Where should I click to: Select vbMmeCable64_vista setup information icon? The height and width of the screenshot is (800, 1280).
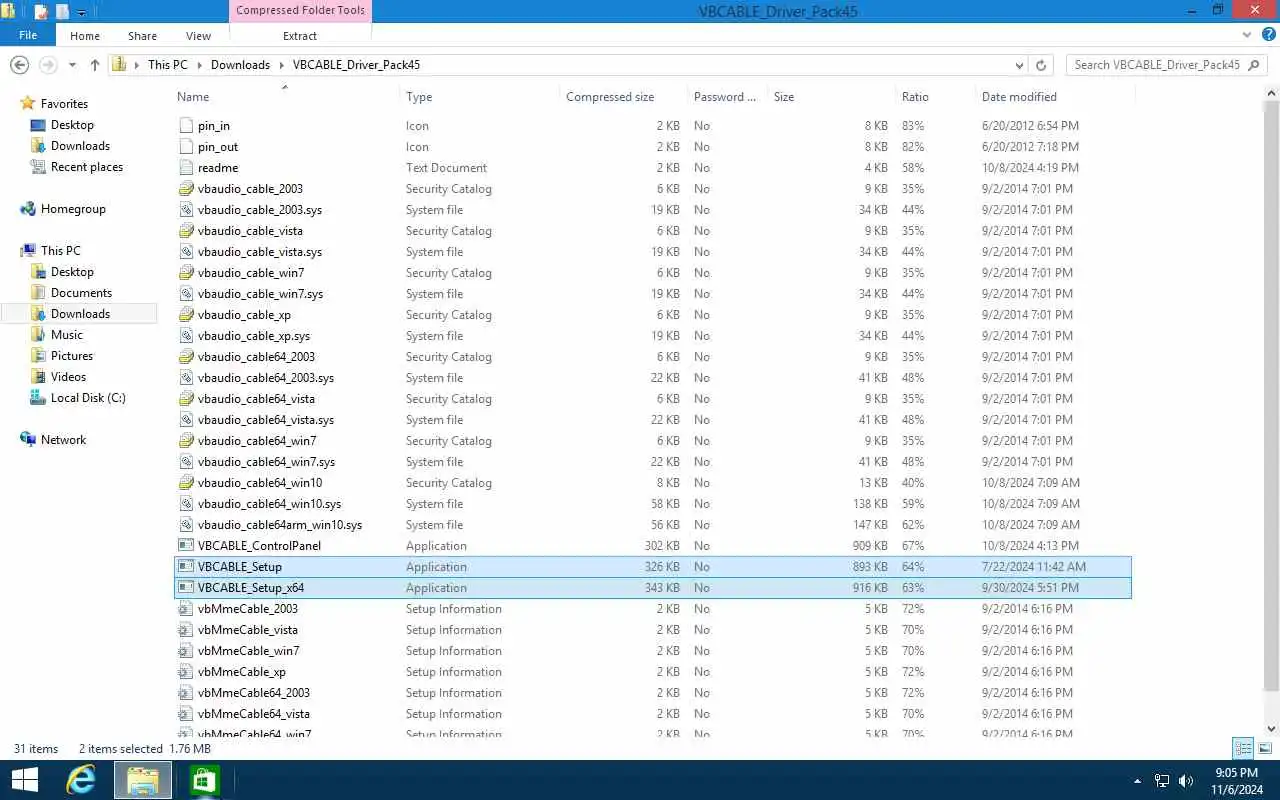coord(186,714)
